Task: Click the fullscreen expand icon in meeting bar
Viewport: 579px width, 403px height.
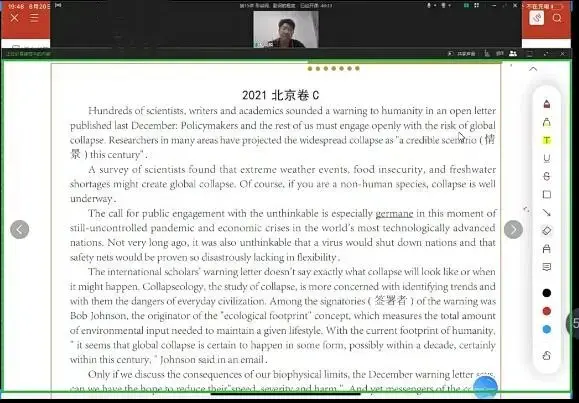Action: coord(546,54)
